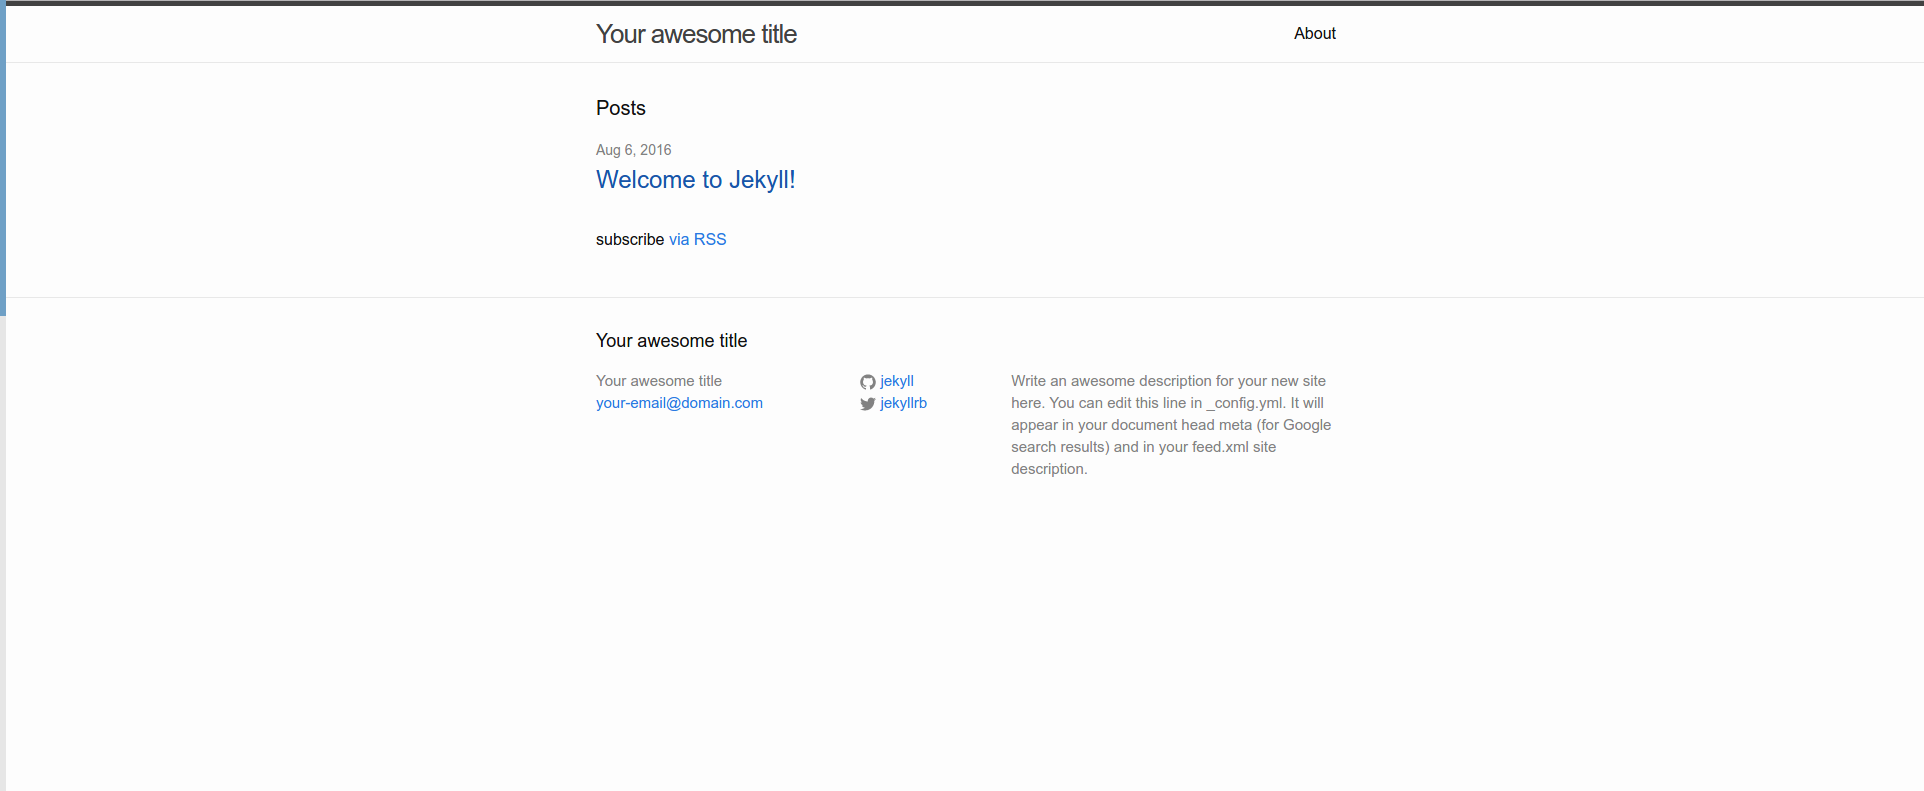1924x791 pixels.
Task: Visit the jekyllrb Twitter profile link
Action: coord(903,403)
